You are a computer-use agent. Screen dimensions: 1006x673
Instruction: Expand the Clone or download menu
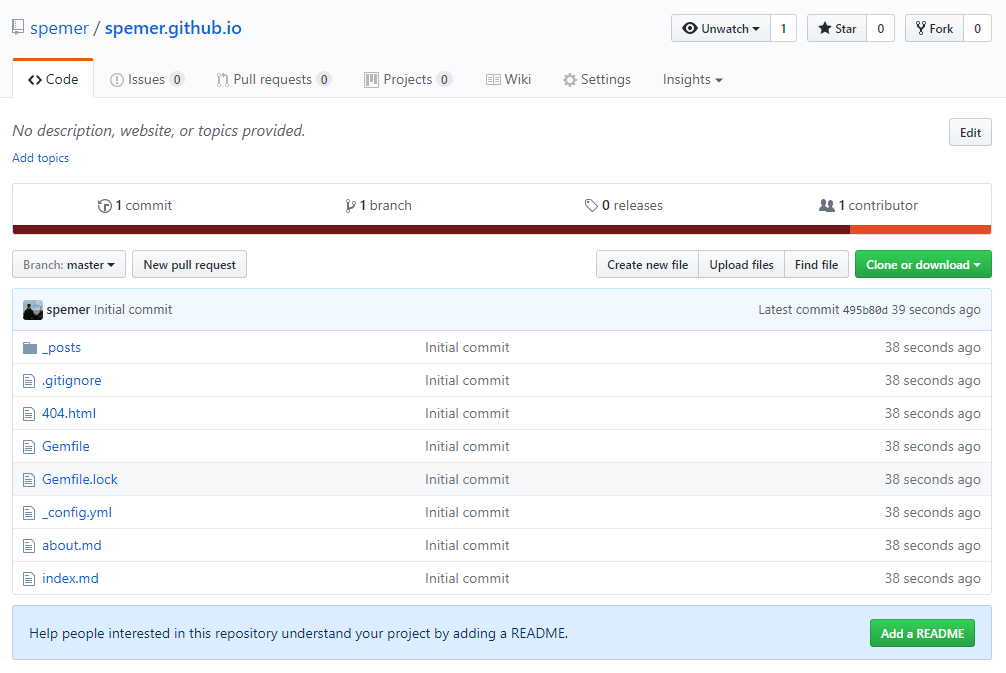[x=923, y=264]
